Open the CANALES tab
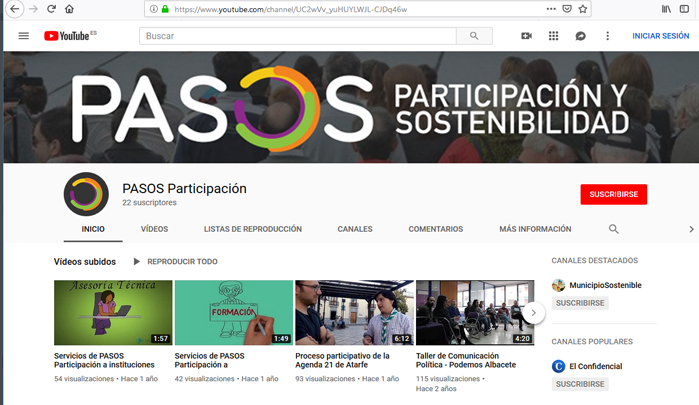This screenshot has width=699, height=405. (x=355, y=229)
